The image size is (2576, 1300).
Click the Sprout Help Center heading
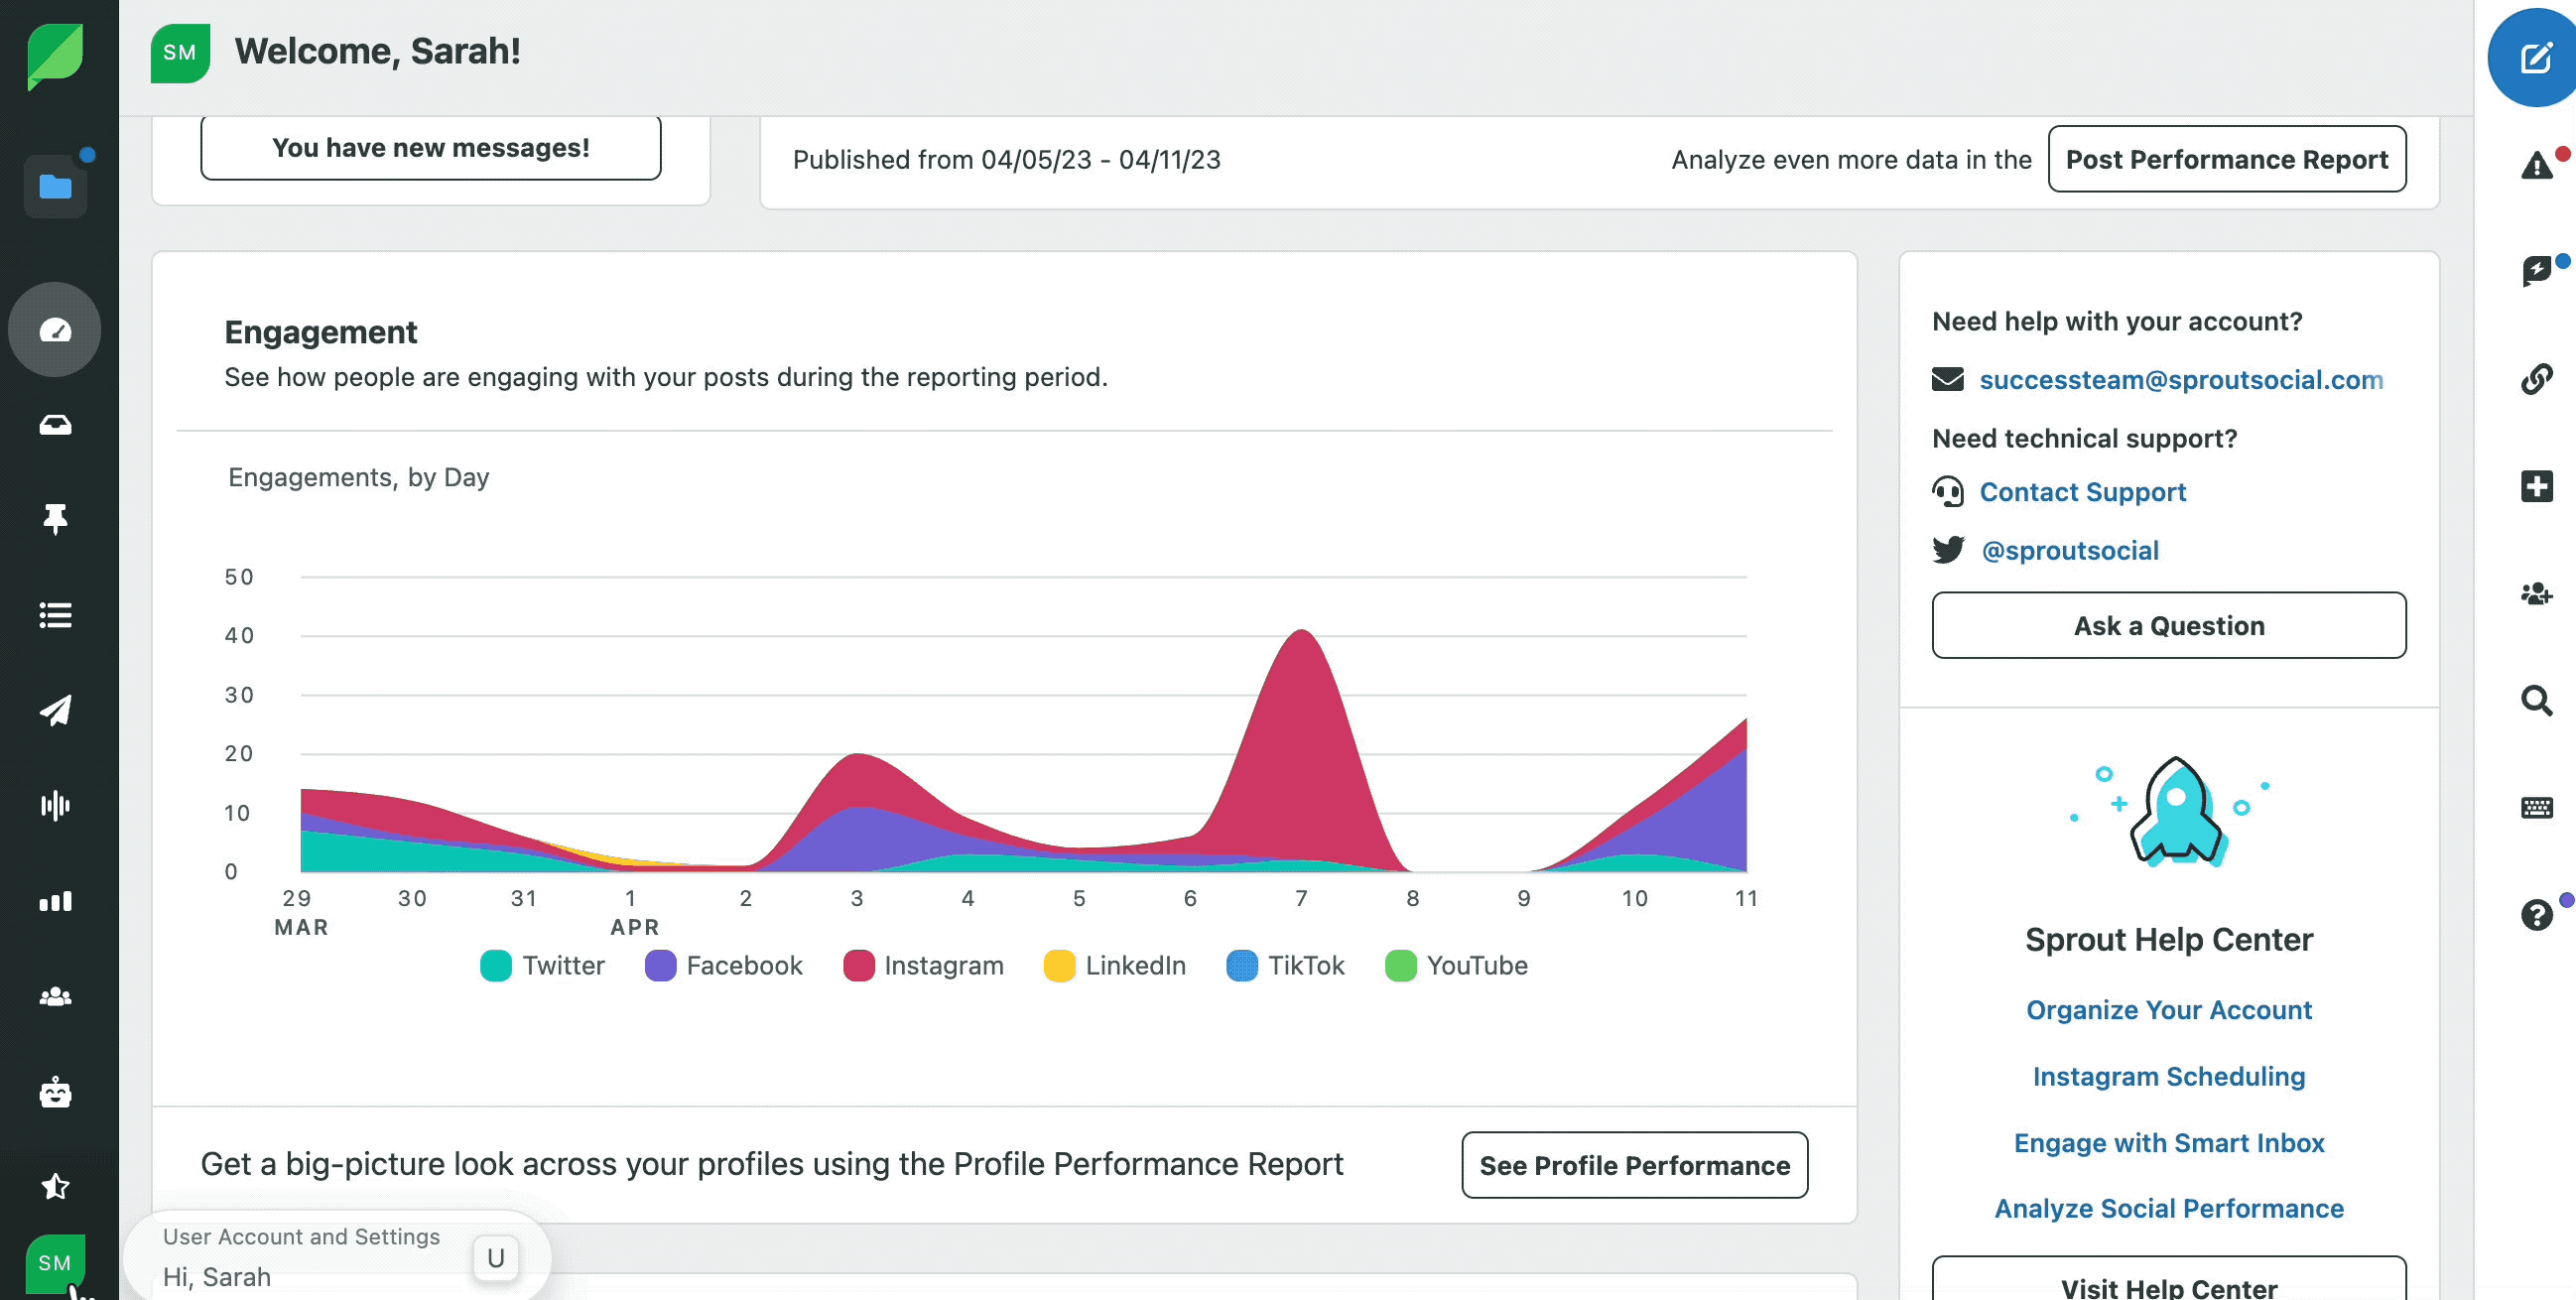(x=2169, y=940)
